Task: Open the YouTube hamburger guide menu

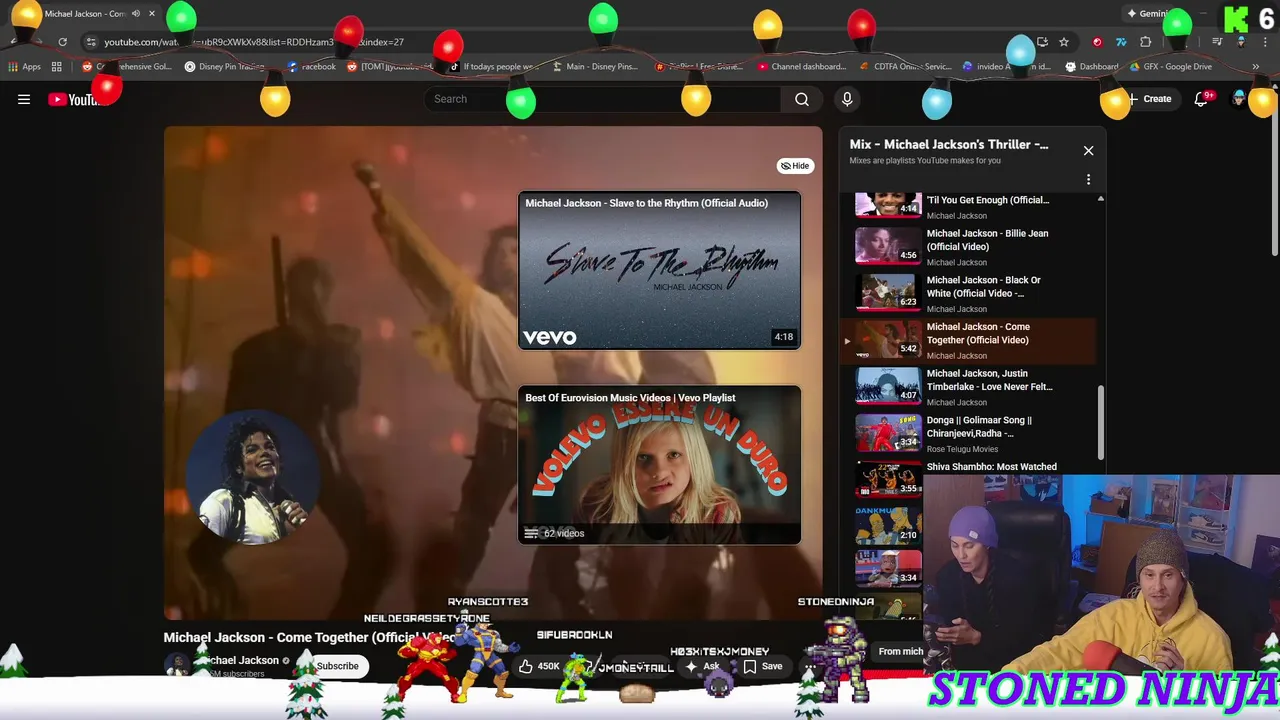Action: point(24,99)
